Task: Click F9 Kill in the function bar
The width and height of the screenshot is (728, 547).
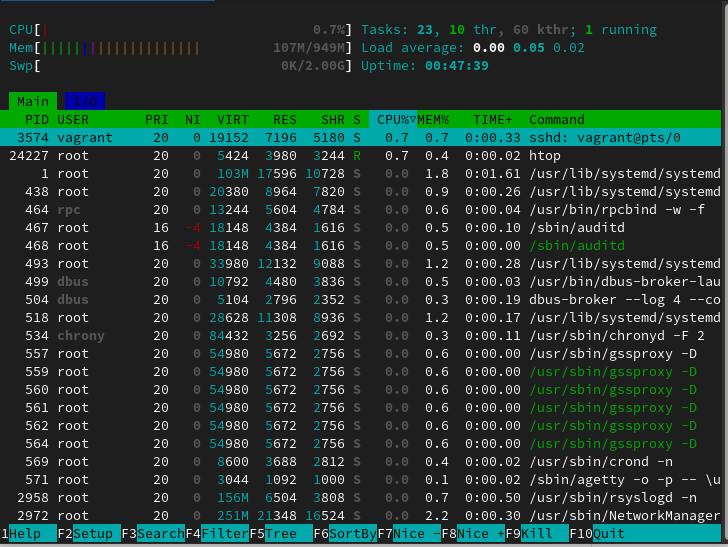Action: pyautogui.click(x=537, y=534)
